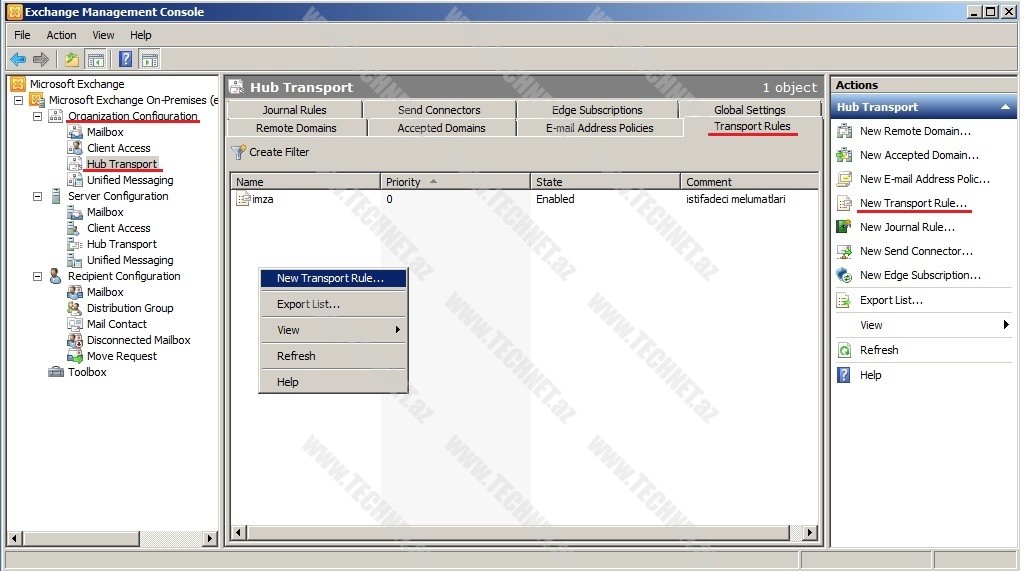Screen dimensions: 1024x571
Task: Click the Create Filter funnel icon
Action: pos(238,152)
